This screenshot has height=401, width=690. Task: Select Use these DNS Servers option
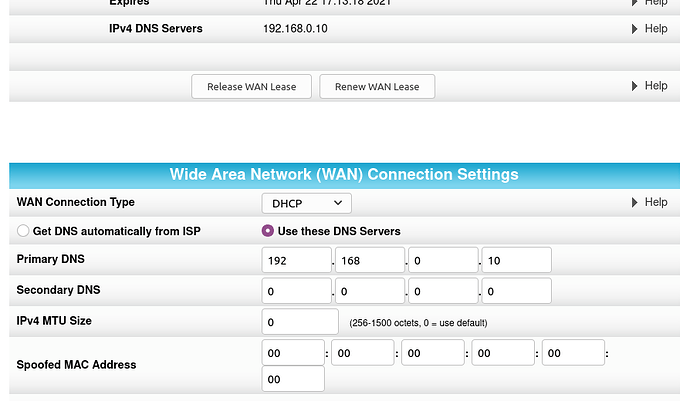[268, 231]
